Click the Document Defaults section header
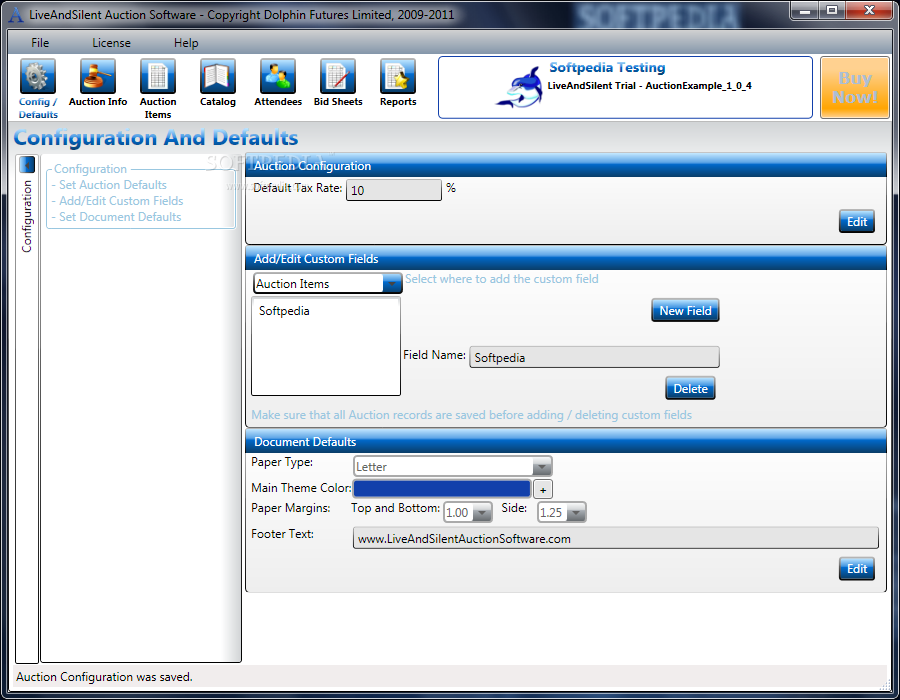This screenshot has width=900, height=700. coord(566,442)
